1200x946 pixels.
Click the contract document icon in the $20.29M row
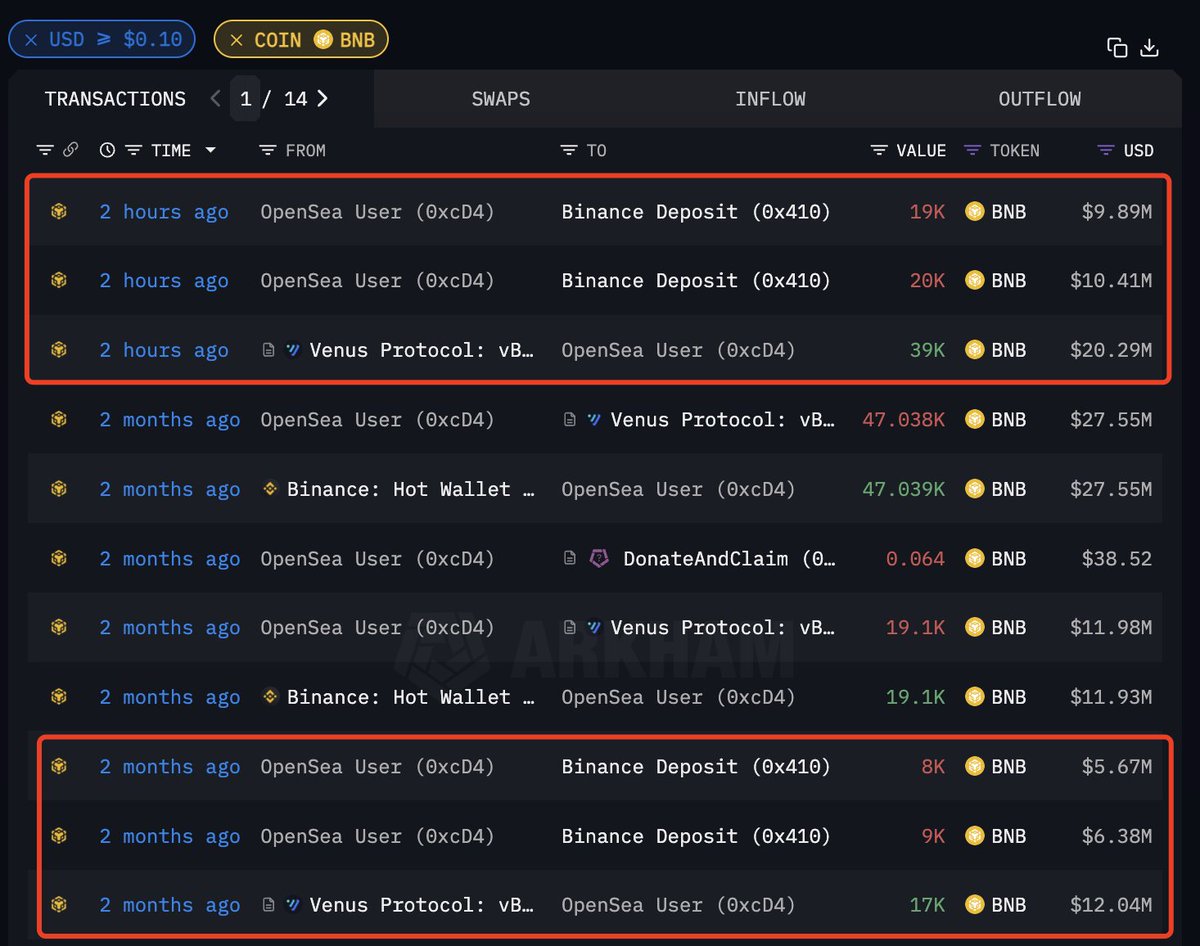tap(268, 350)
